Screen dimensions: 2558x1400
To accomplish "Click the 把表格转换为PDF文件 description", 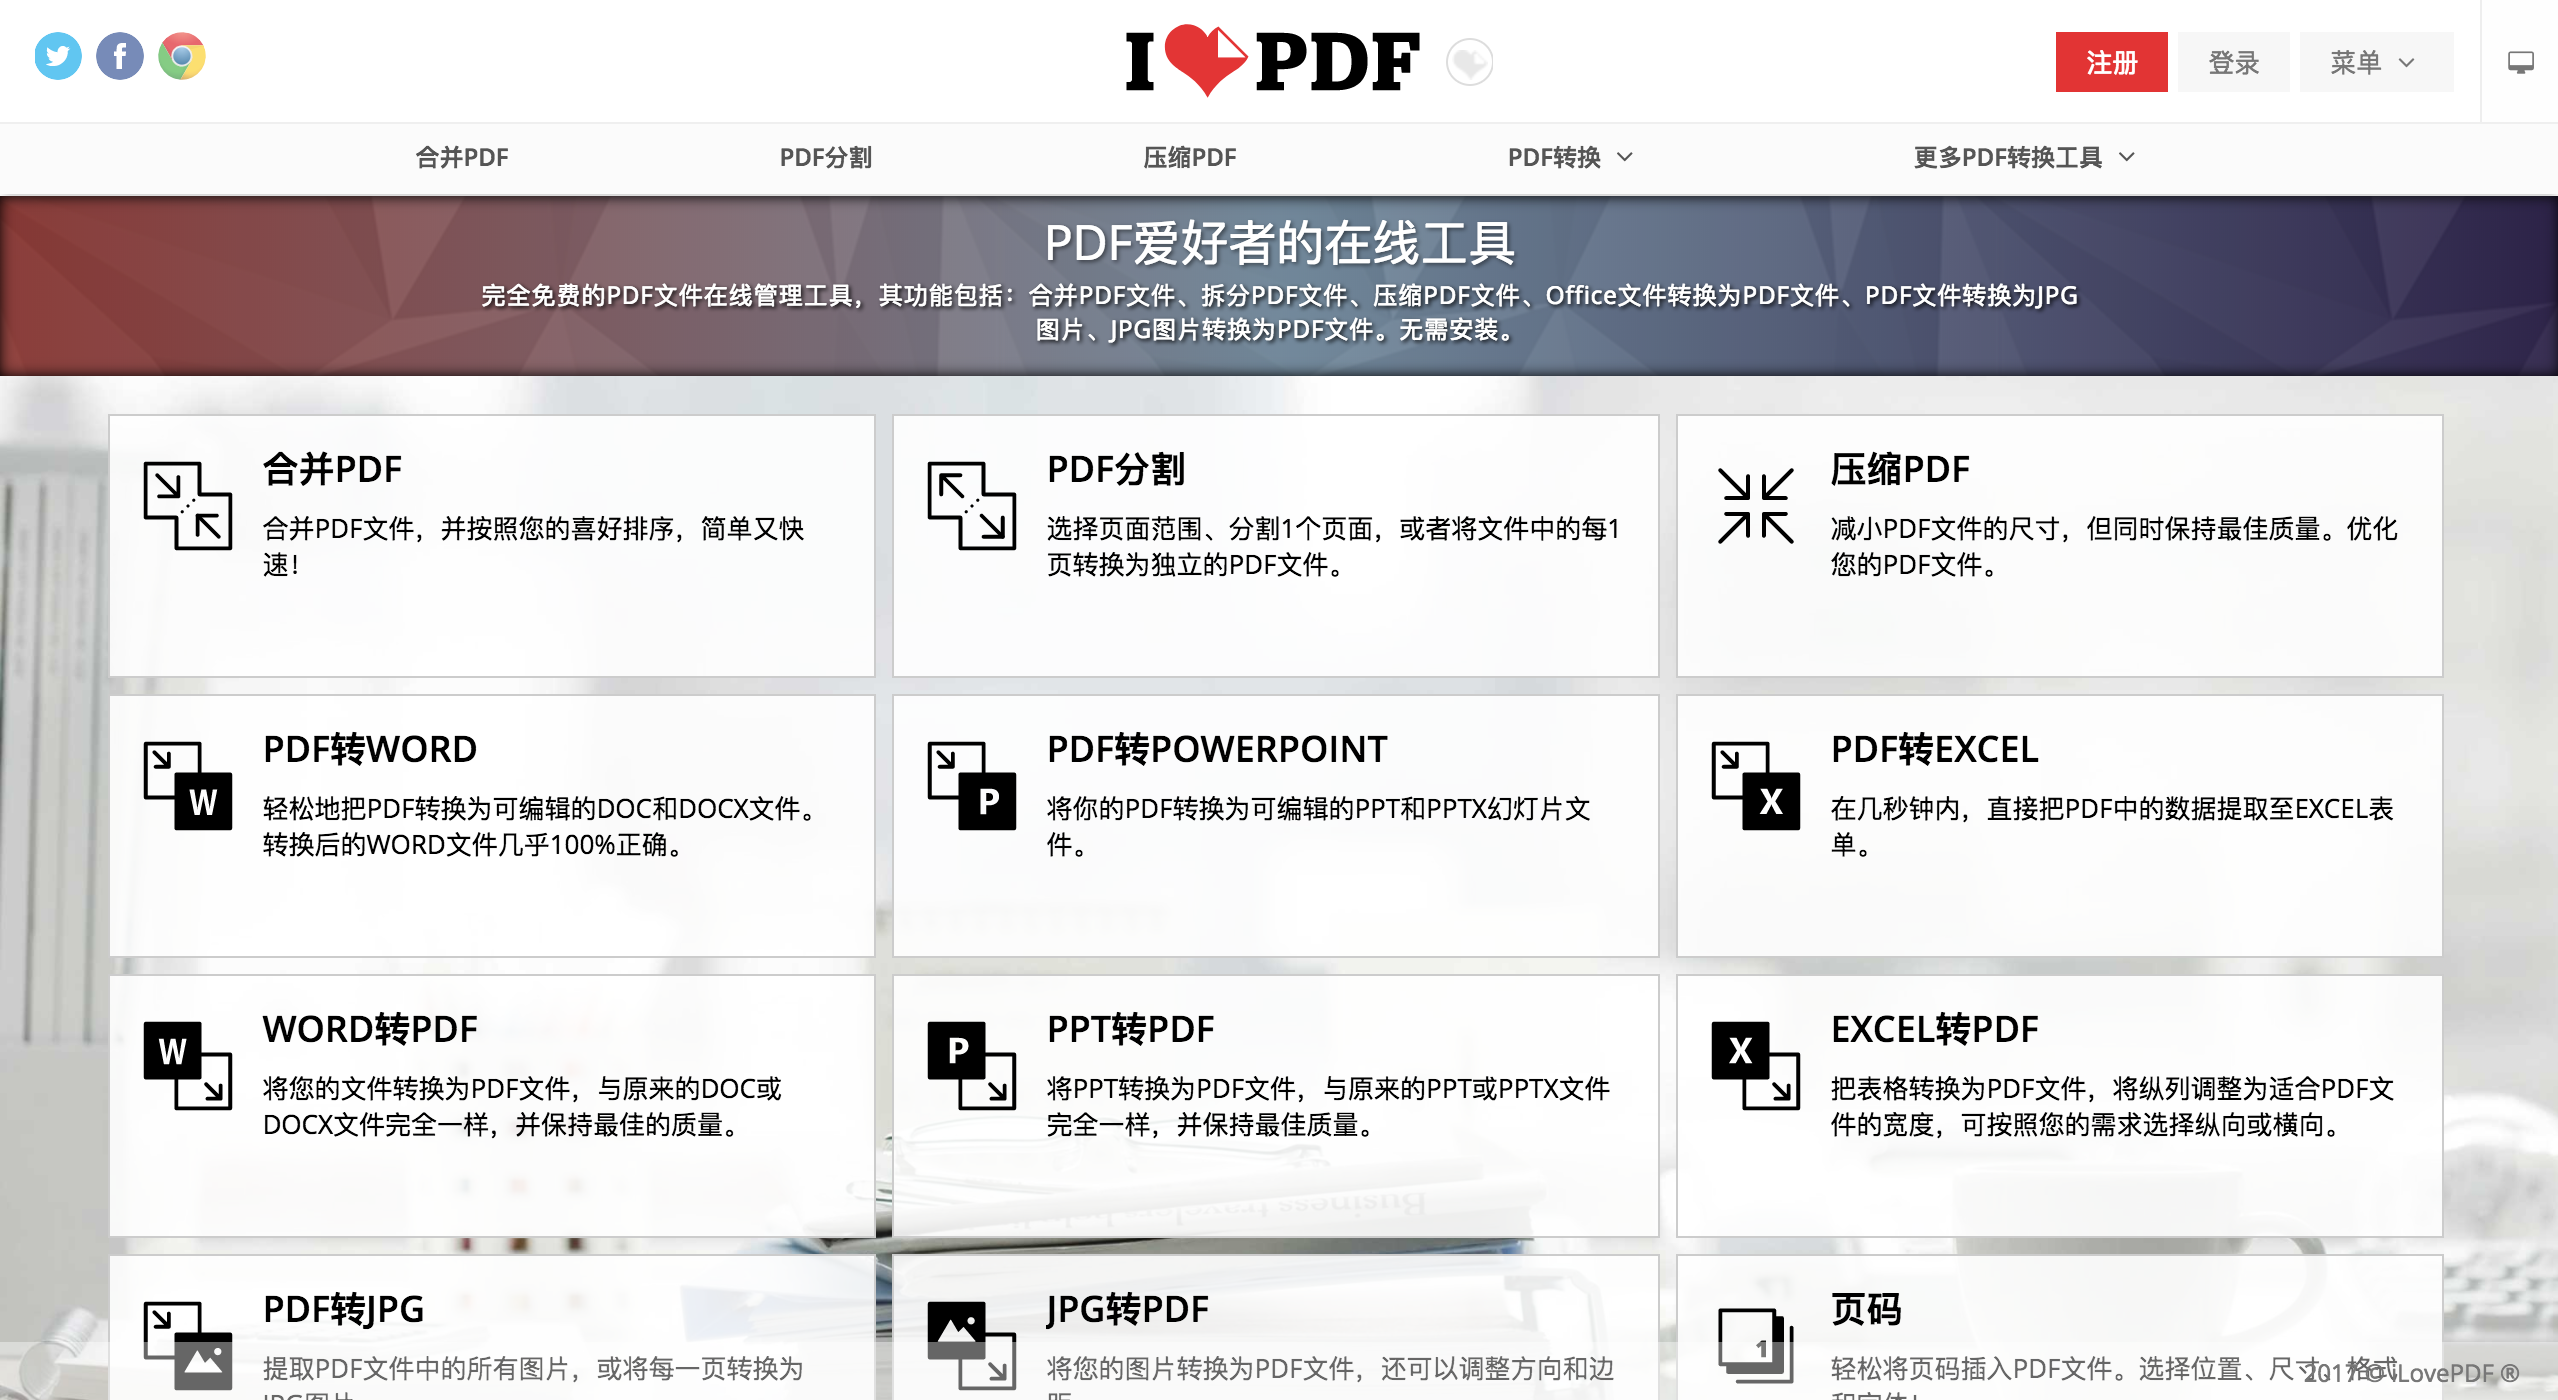I will [2112, 1106].
